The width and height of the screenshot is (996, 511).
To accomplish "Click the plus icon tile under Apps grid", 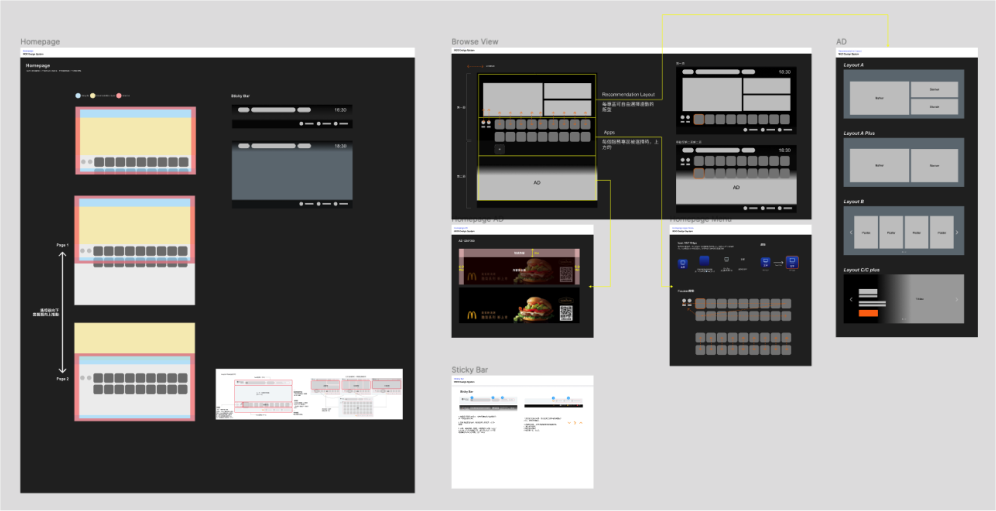I will click(500, 149).
